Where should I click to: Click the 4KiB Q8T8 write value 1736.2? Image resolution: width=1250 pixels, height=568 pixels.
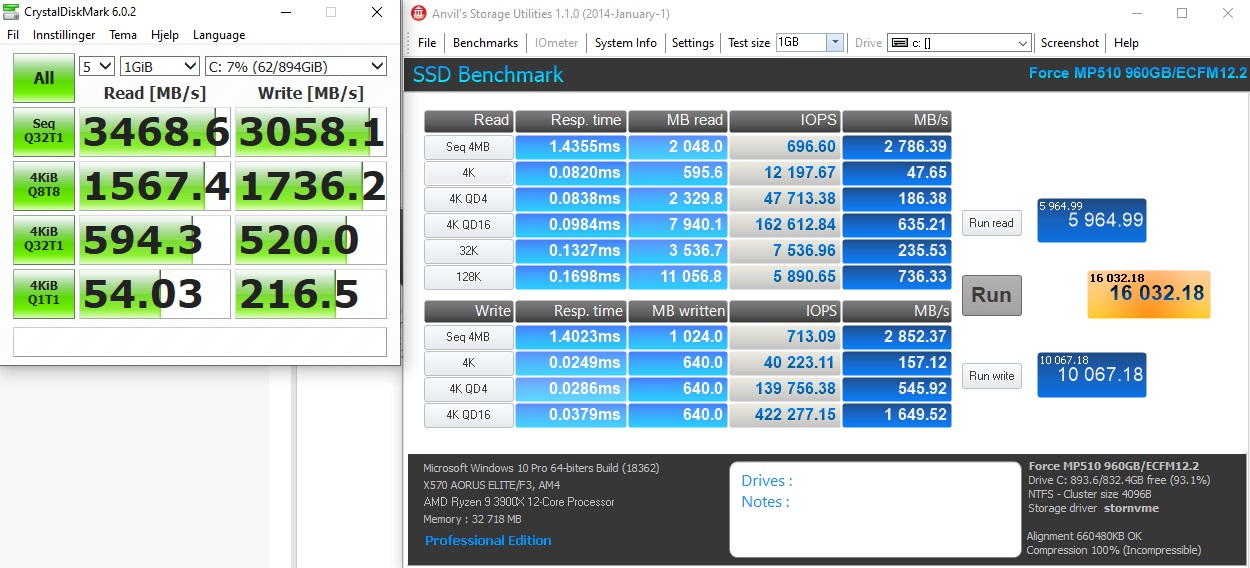311,186
